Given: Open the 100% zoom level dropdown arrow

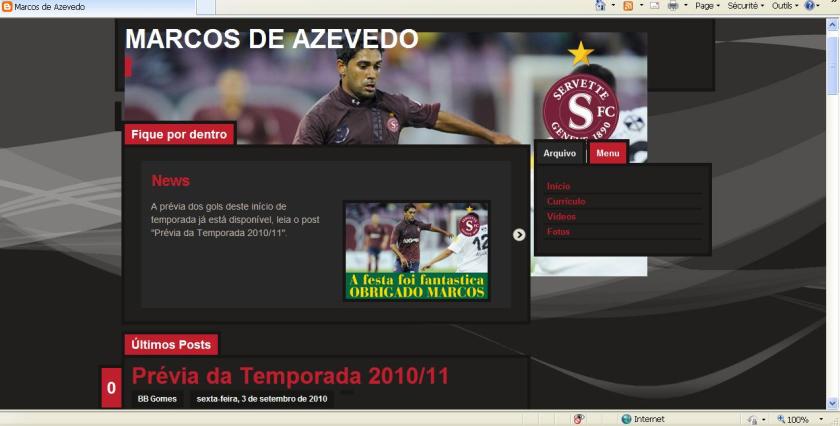Looking at the screenshot, I should tap(819, 420).
